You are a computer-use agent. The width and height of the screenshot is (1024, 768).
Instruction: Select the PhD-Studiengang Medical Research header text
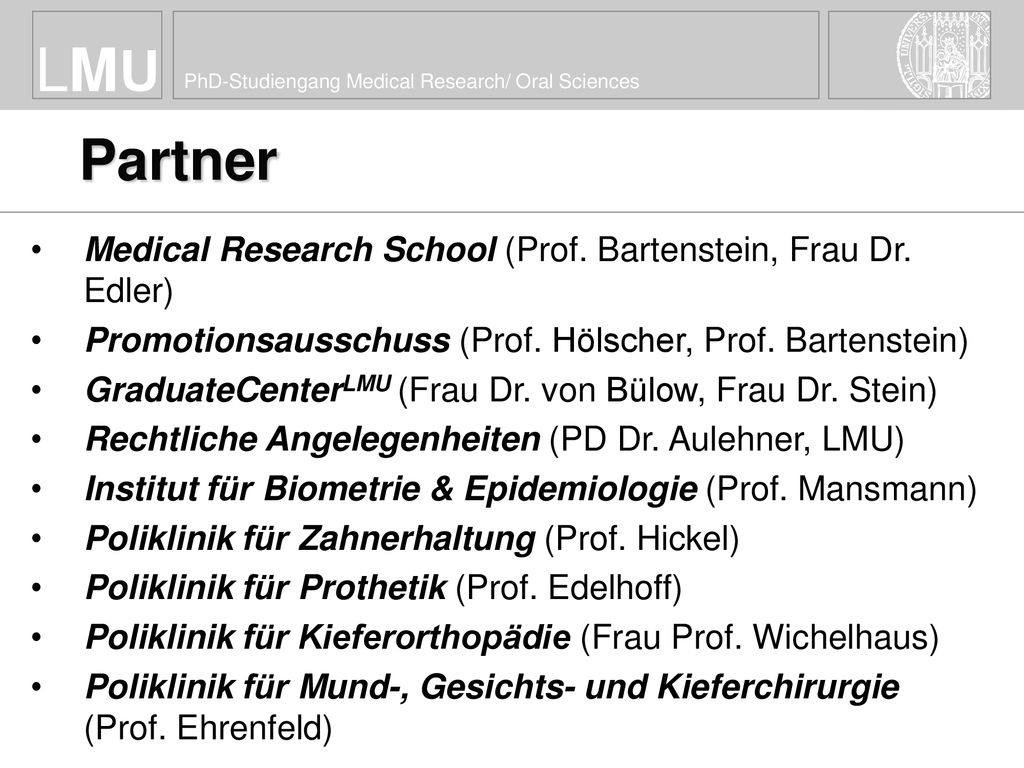[x=411, y=82]
